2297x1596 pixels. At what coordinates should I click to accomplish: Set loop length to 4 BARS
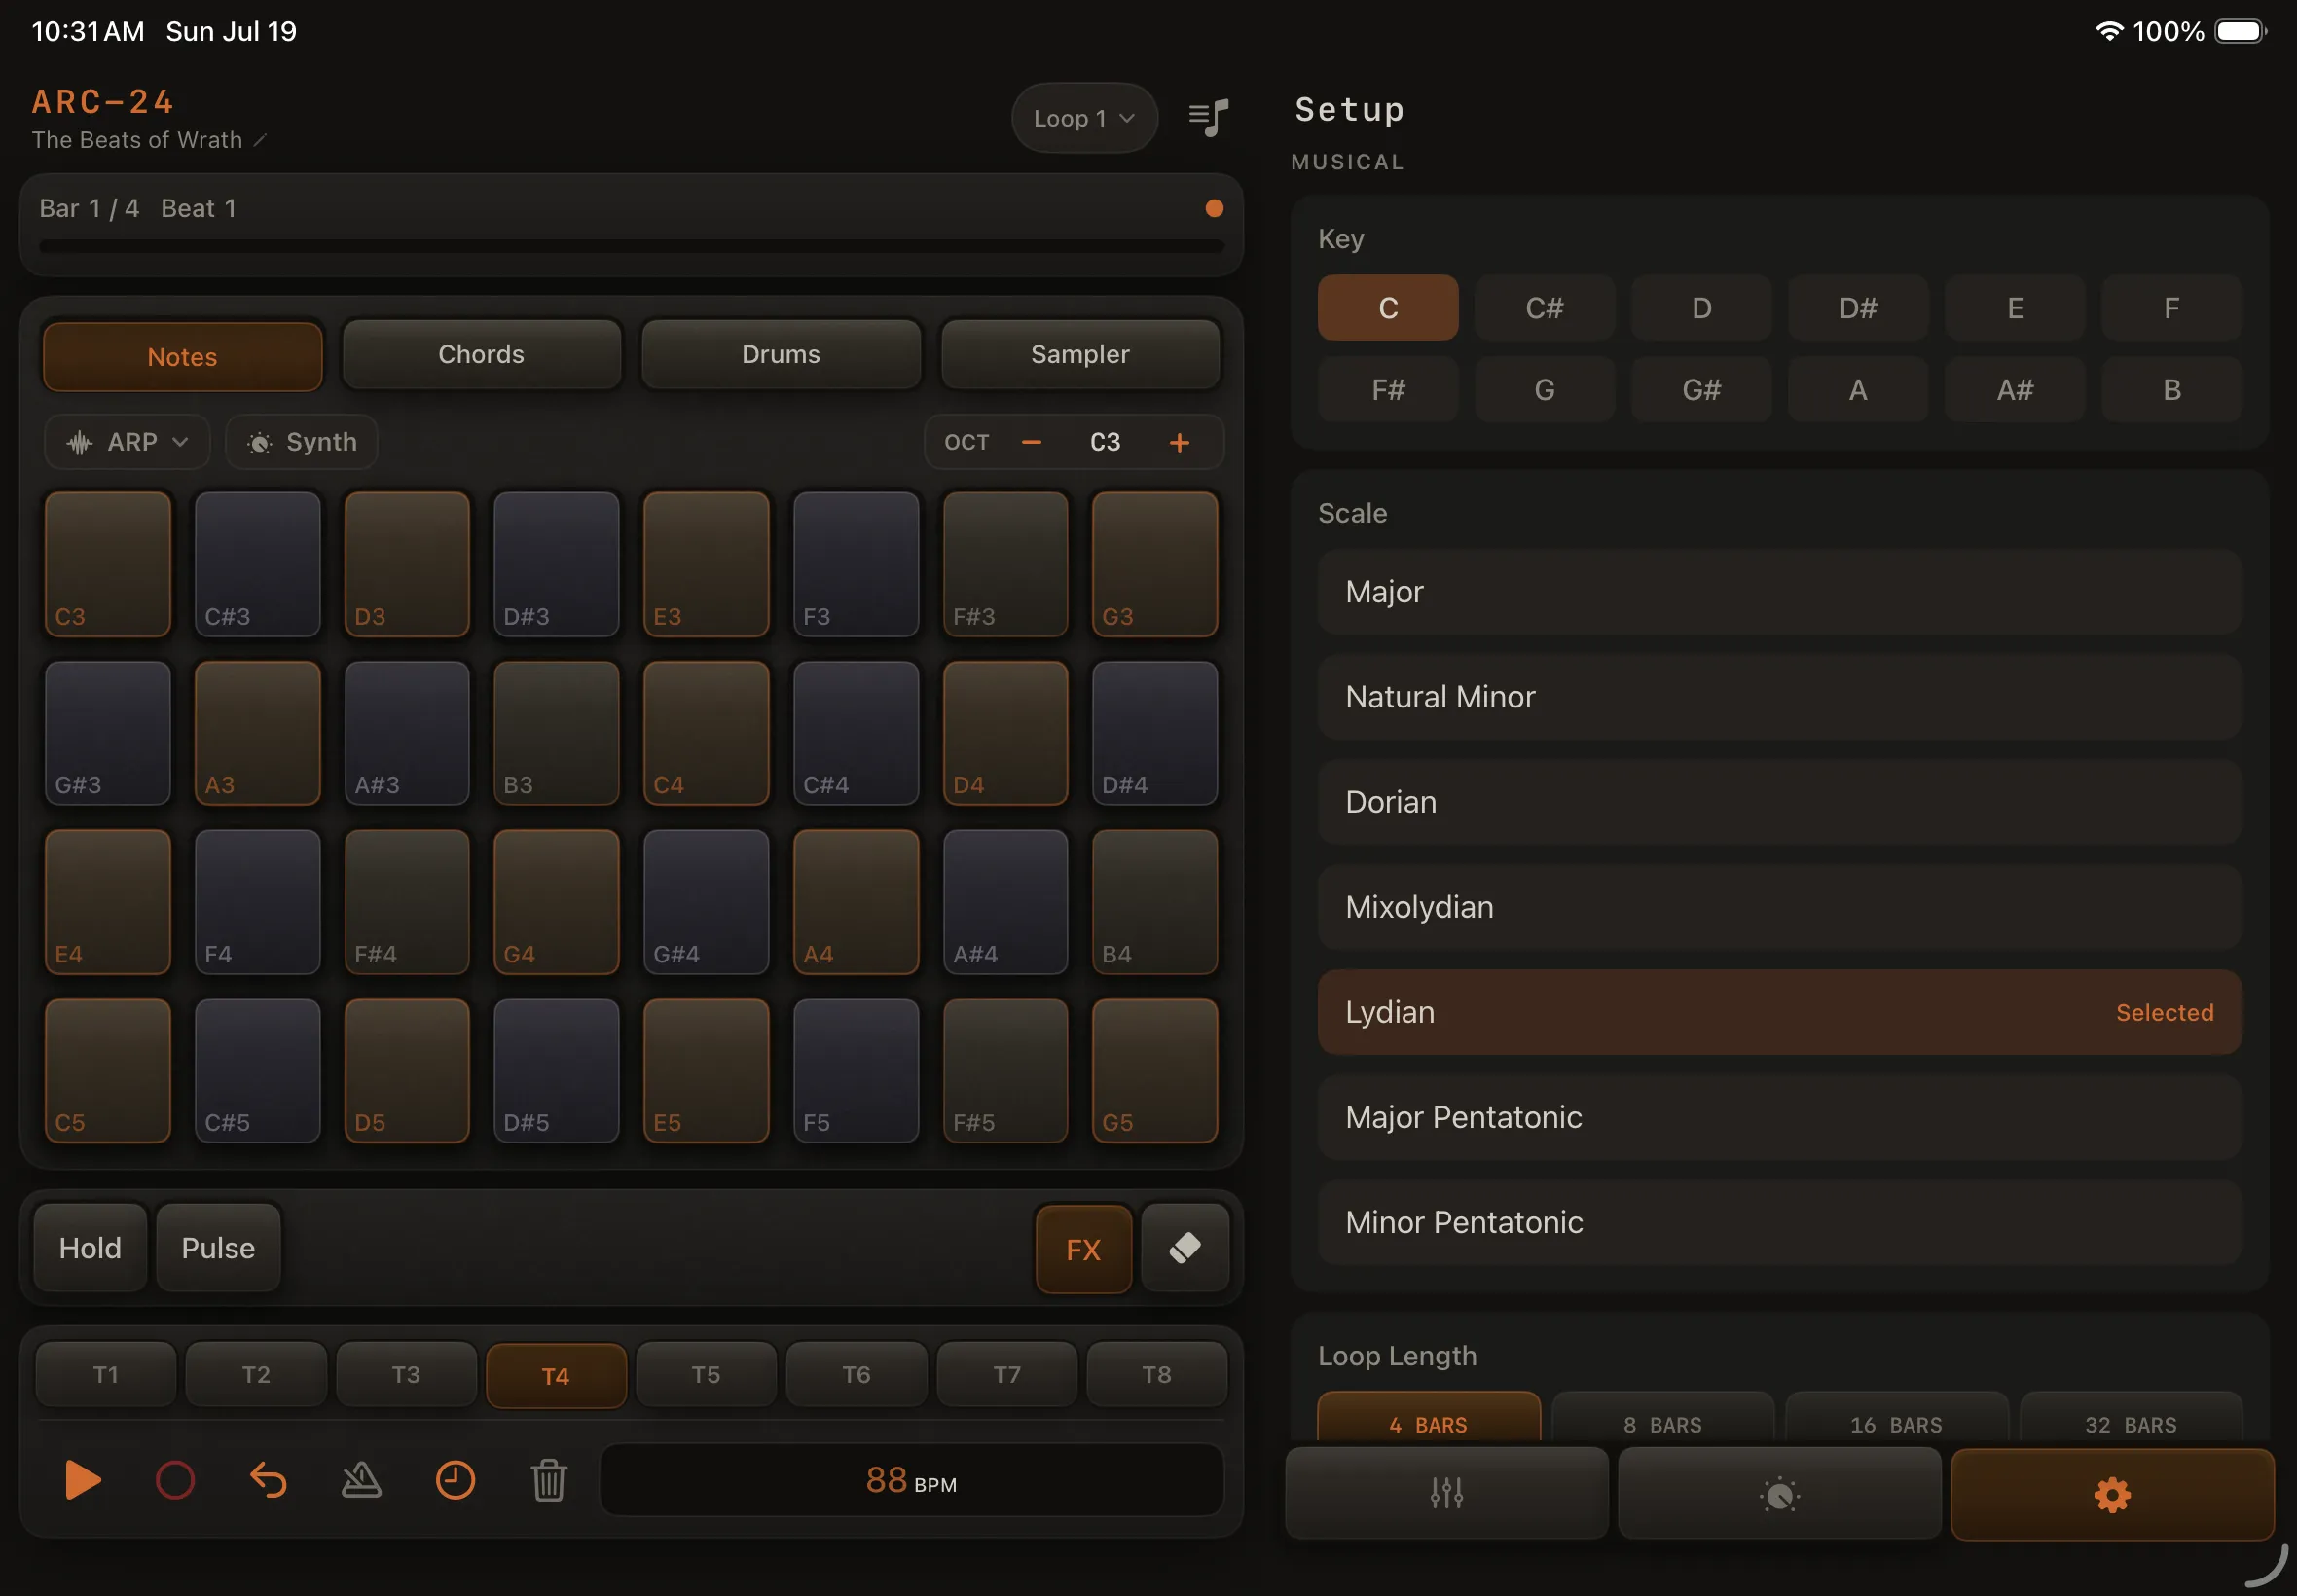pyautogui.click(x=1428, y=1418)
